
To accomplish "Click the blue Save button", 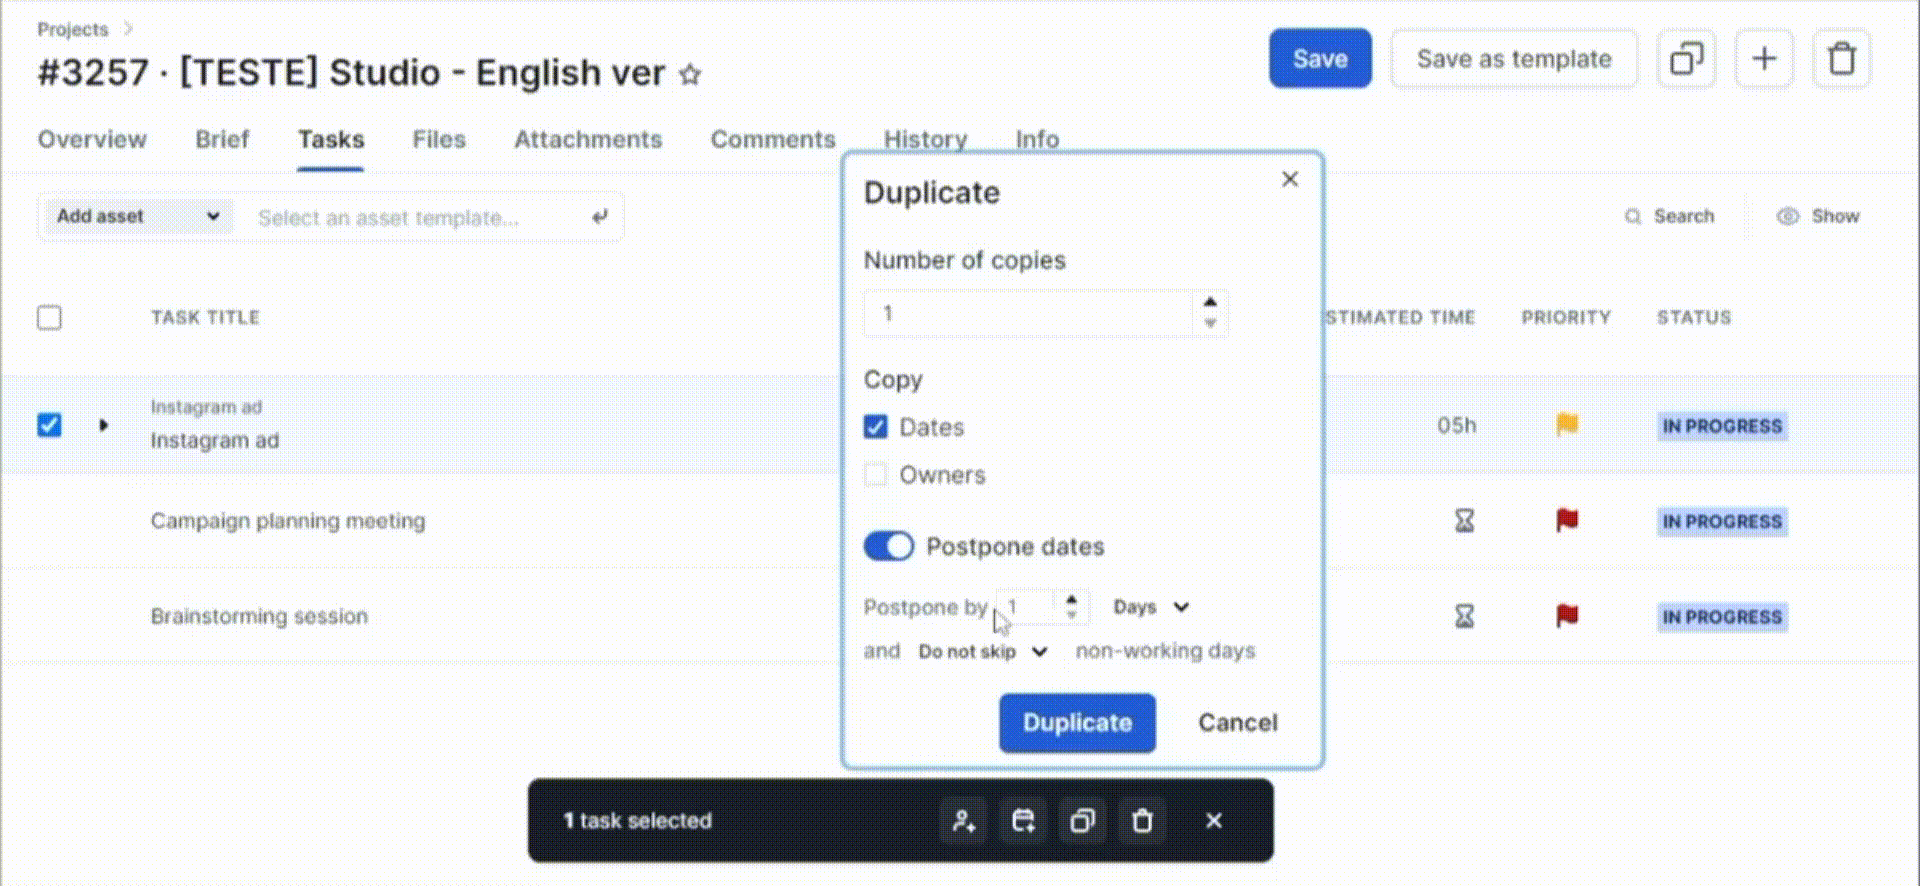I will (1320, 59).
